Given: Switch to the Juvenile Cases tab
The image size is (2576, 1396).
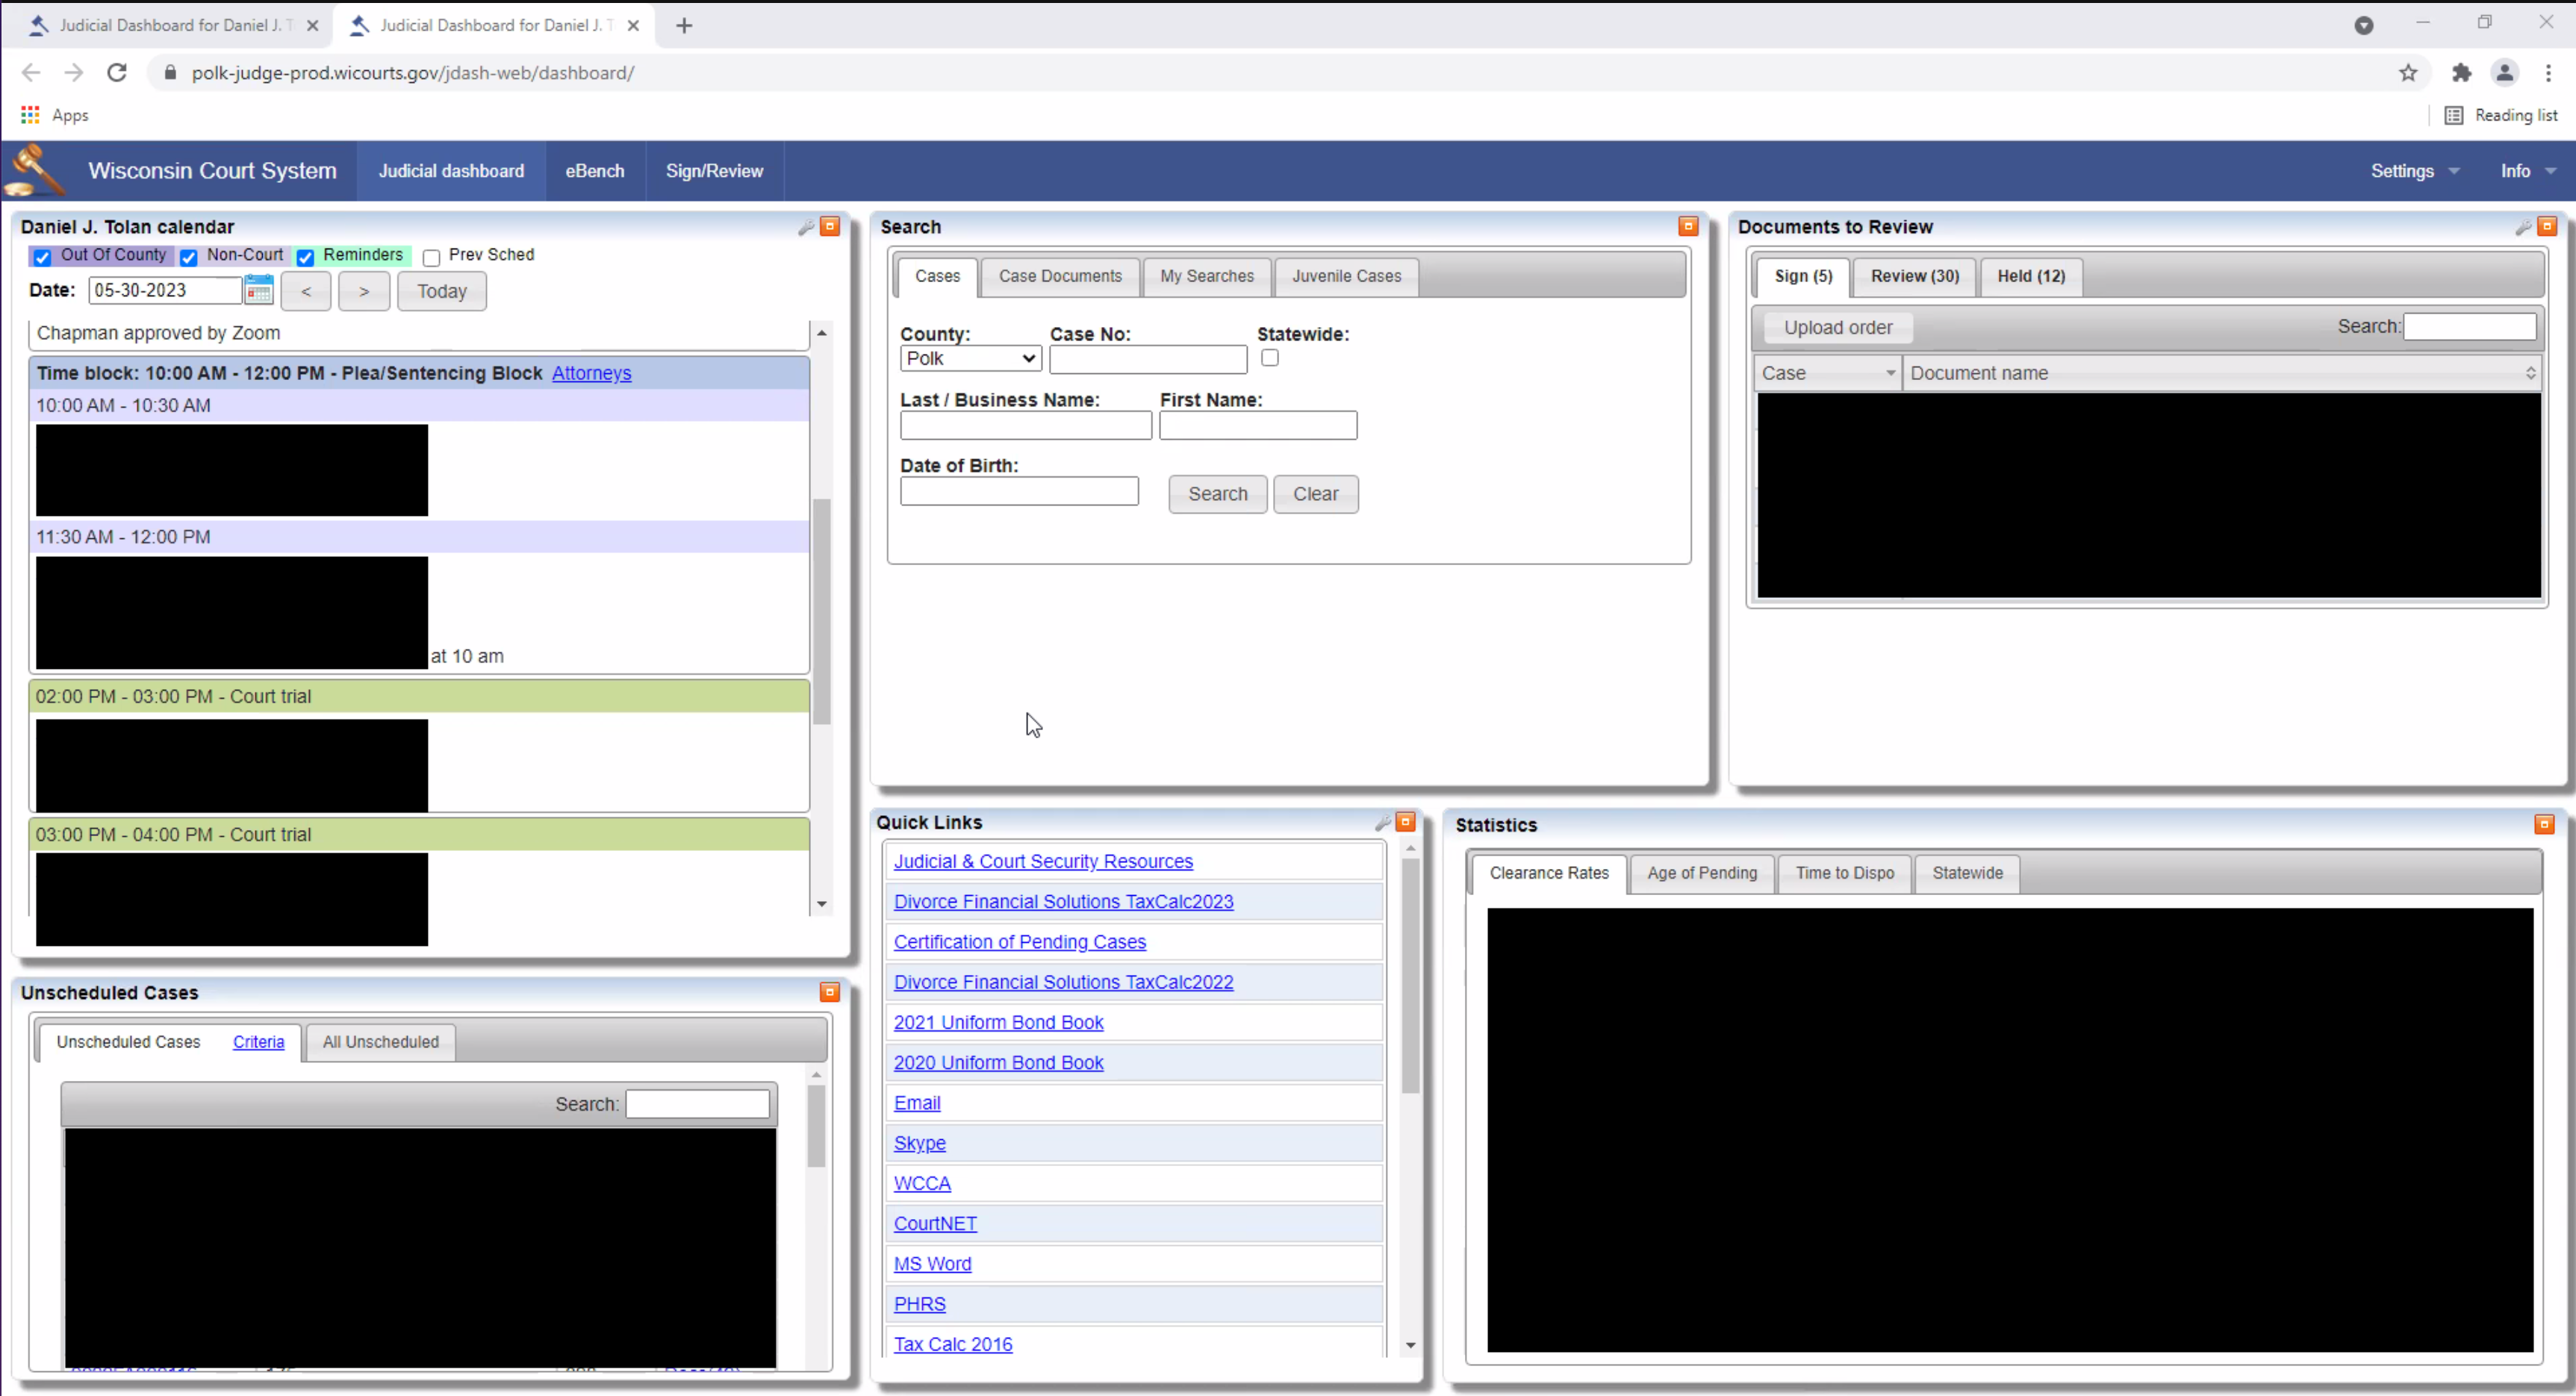Looking at the screenshot, I should (1345, 276).
